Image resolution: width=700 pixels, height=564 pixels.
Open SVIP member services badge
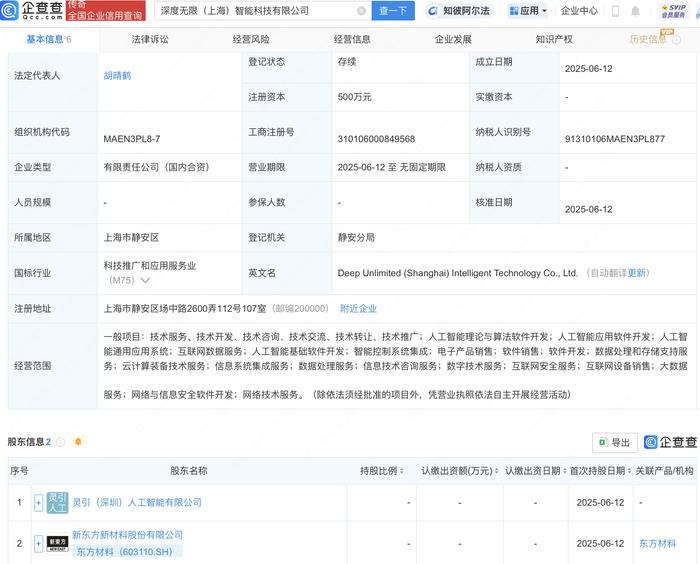coord(673,11)
